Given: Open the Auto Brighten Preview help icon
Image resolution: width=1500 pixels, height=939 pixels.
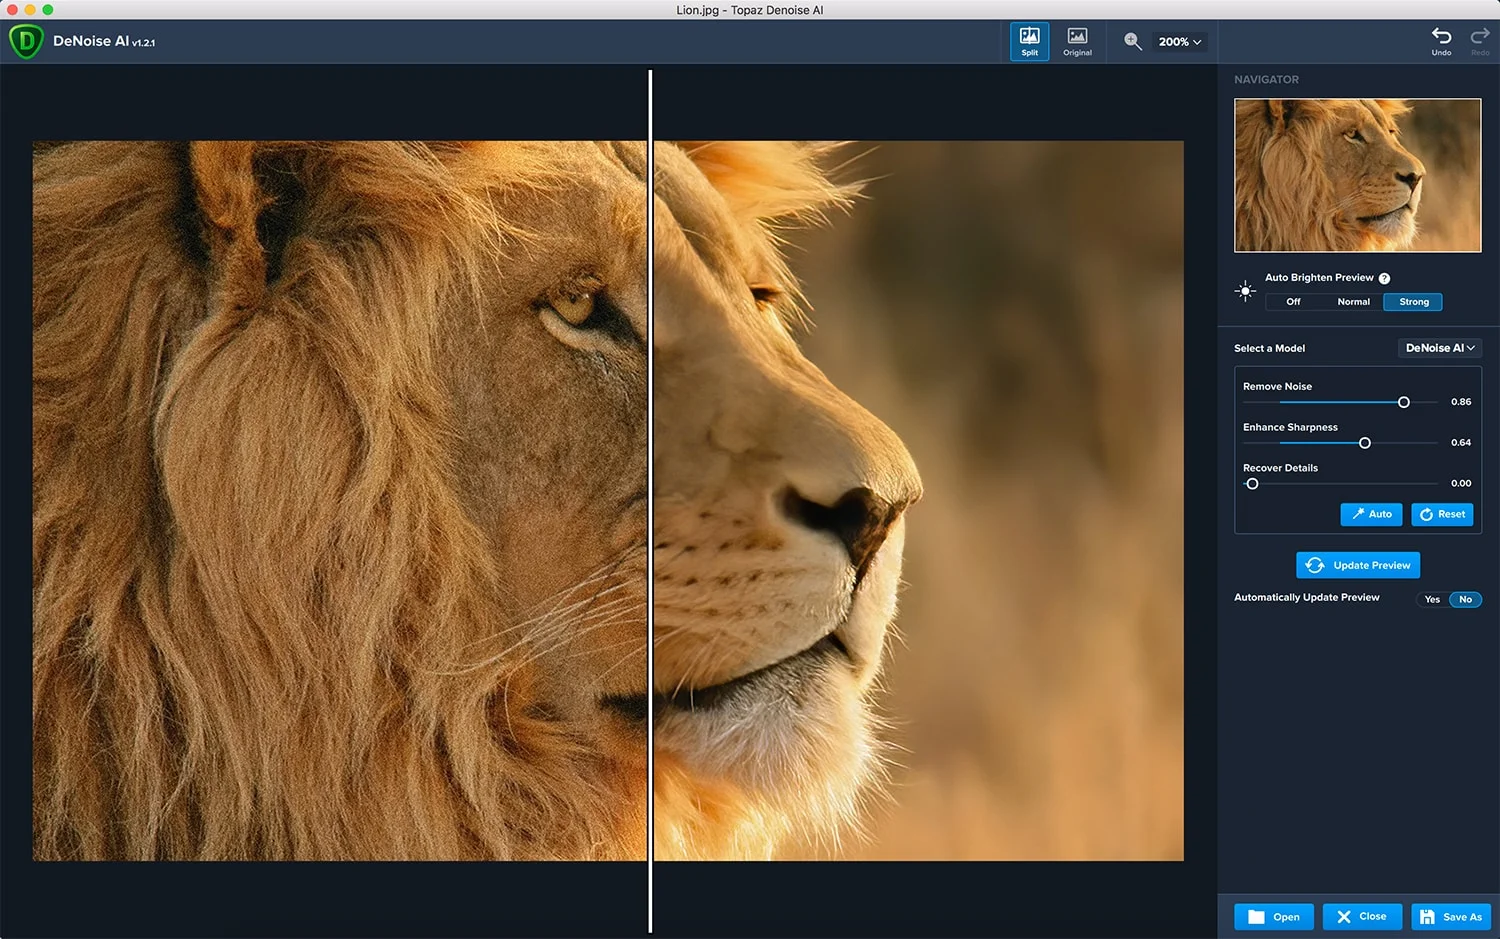Looking at the screenshot, I should [x=1384, y=279].
